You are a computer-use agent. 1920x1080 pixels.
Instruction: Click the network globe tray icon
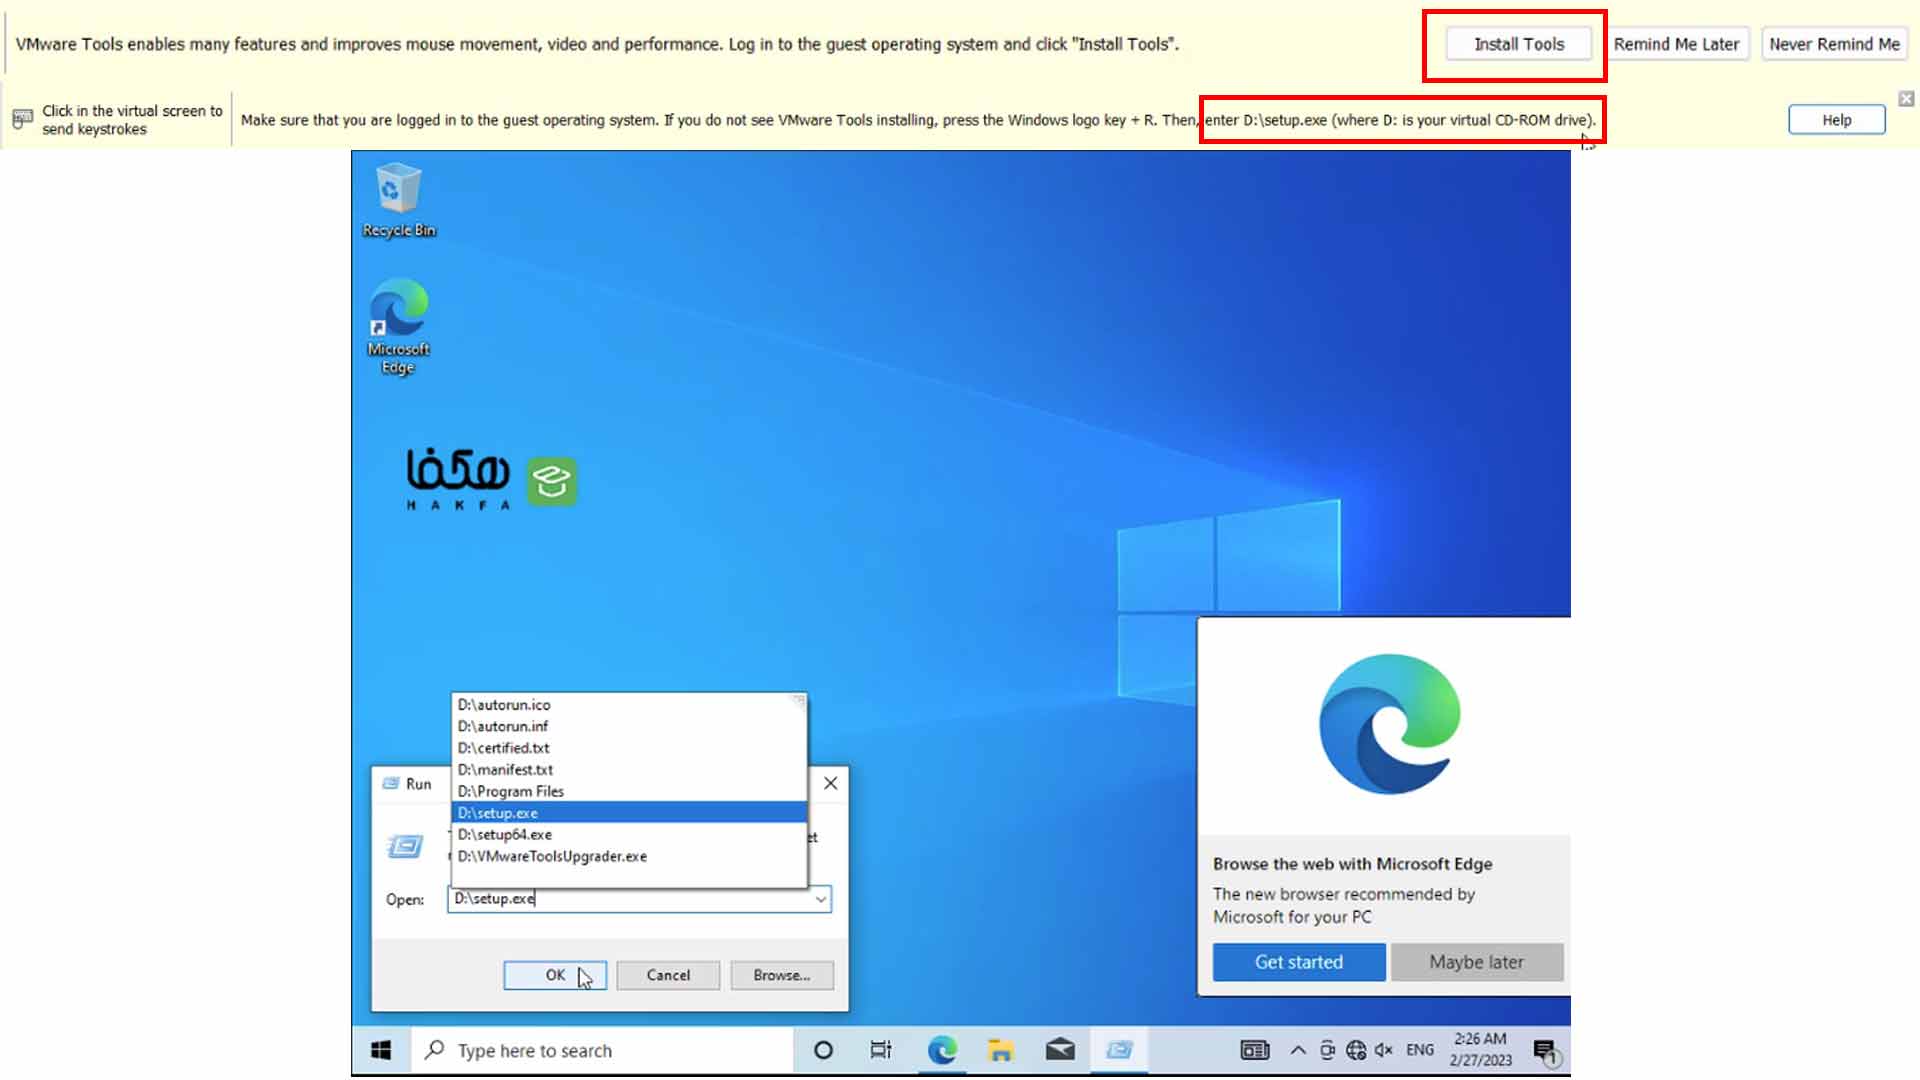click(x=1356, y=1050)
